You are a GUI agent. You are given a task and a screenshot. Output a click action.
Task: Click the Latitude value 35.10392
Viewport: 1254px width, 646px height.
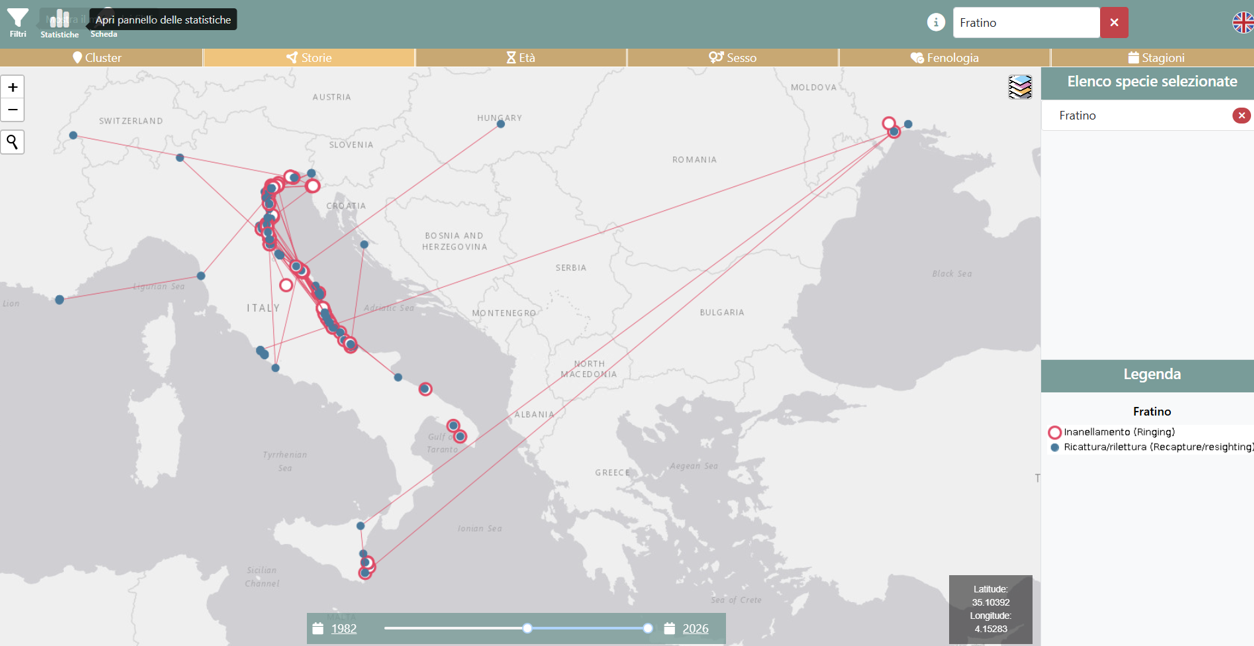tap(990, 603)
